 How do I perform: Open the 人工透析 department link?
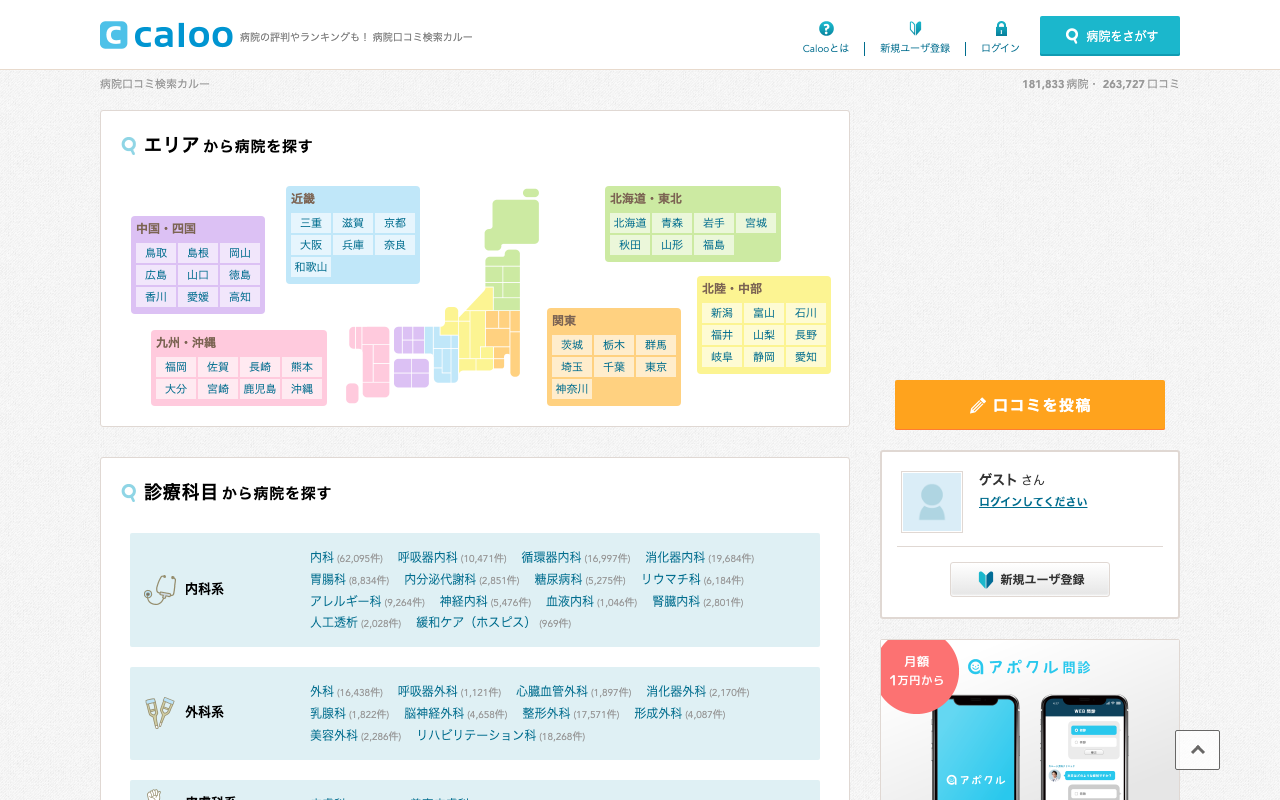coord(334,622)
